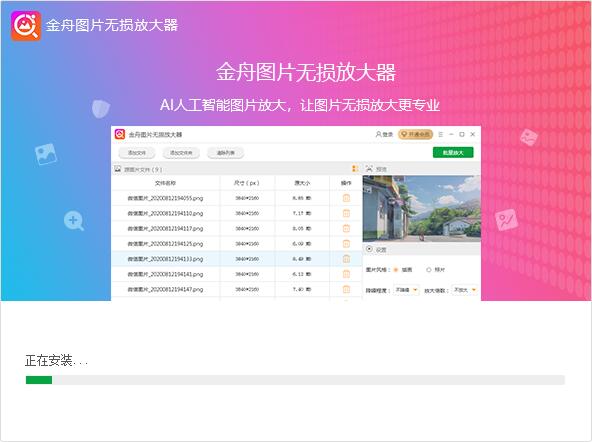
Task: Click the green installation progress bar
Action: pos(39,380)
